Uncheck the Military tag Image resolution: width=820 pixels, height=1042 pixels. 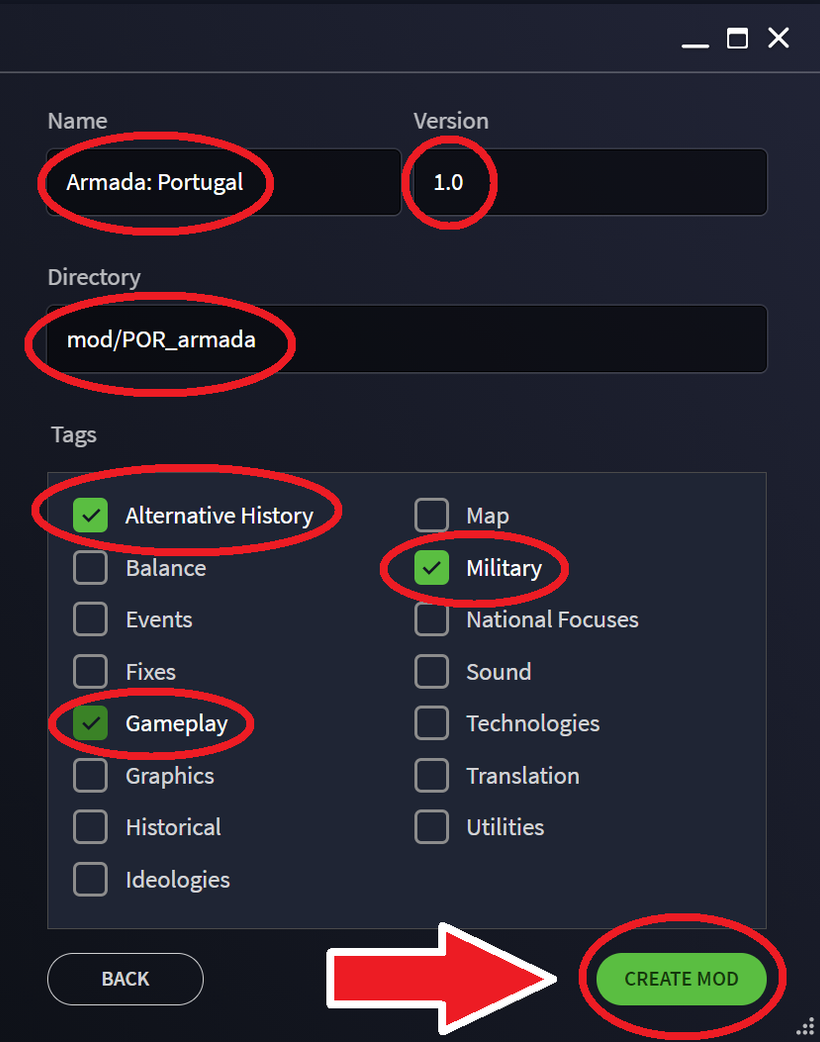click(432, 568)
